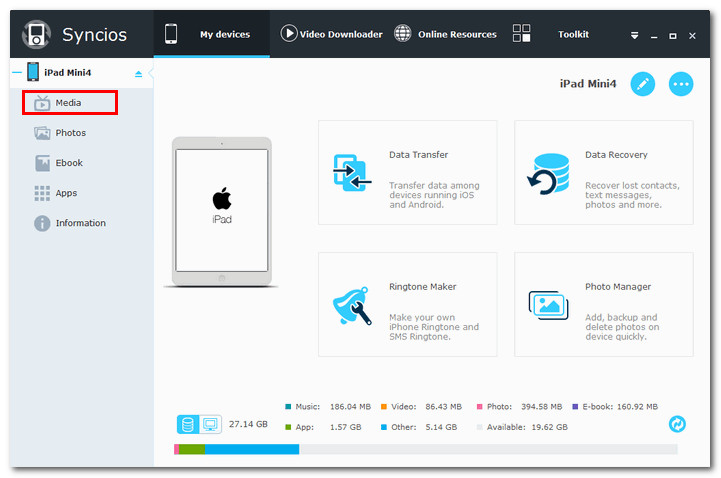Edit the device name with pencil button

642,84
